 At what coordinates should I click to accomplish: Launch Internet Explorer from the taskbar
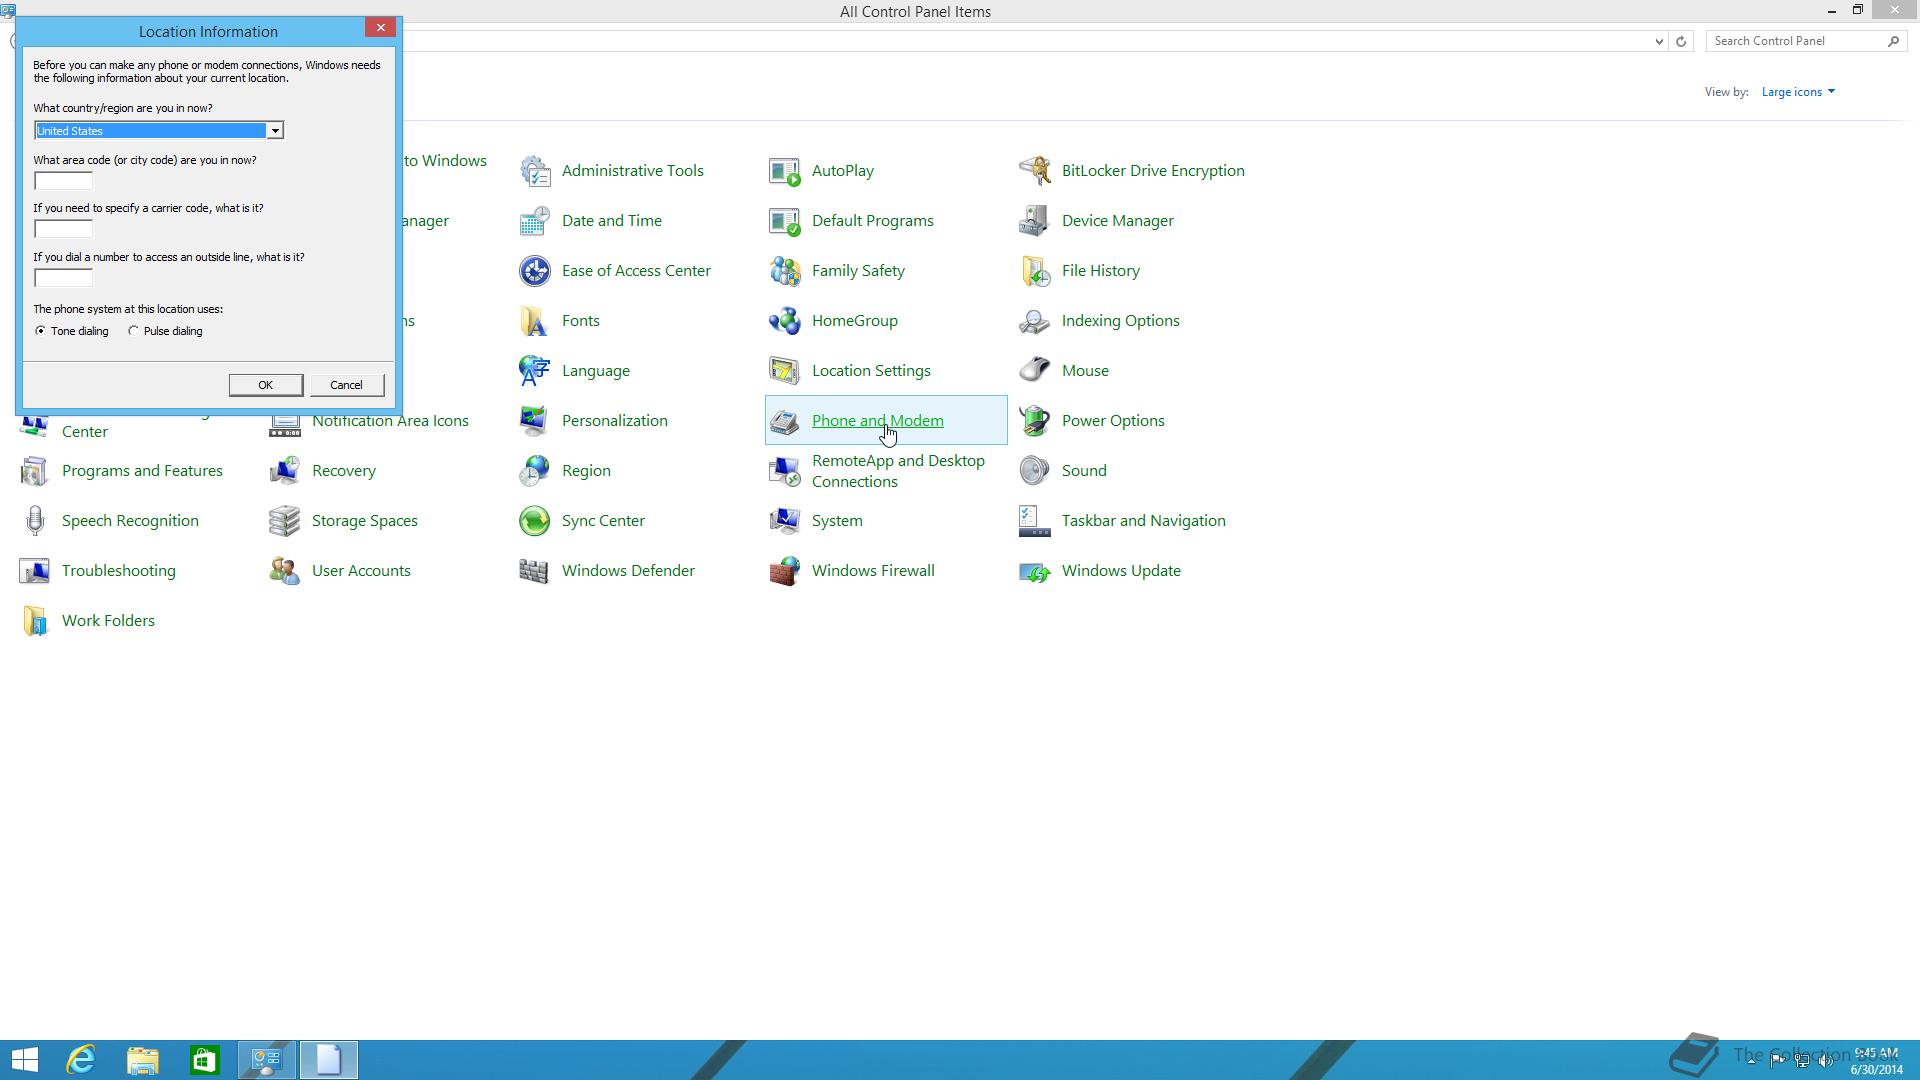click(x=81, y=1060)
